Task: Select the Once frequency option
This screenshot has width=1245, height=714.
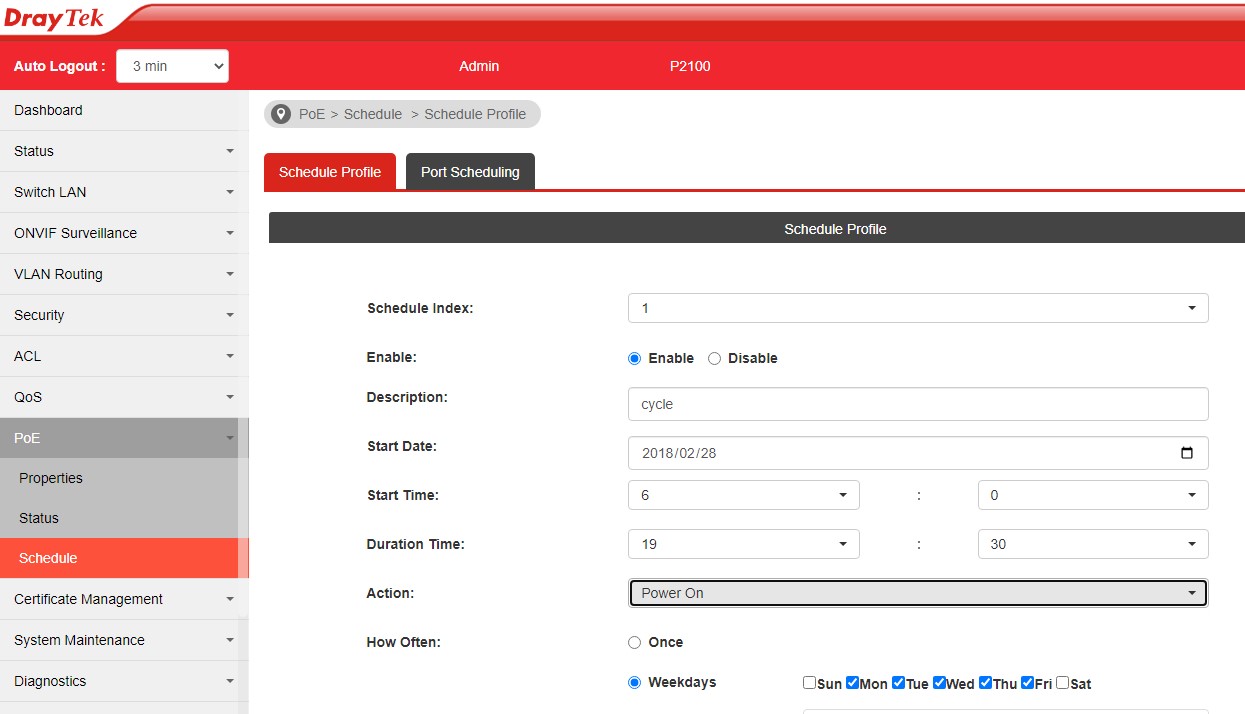Action: click(x=634, y=642)
